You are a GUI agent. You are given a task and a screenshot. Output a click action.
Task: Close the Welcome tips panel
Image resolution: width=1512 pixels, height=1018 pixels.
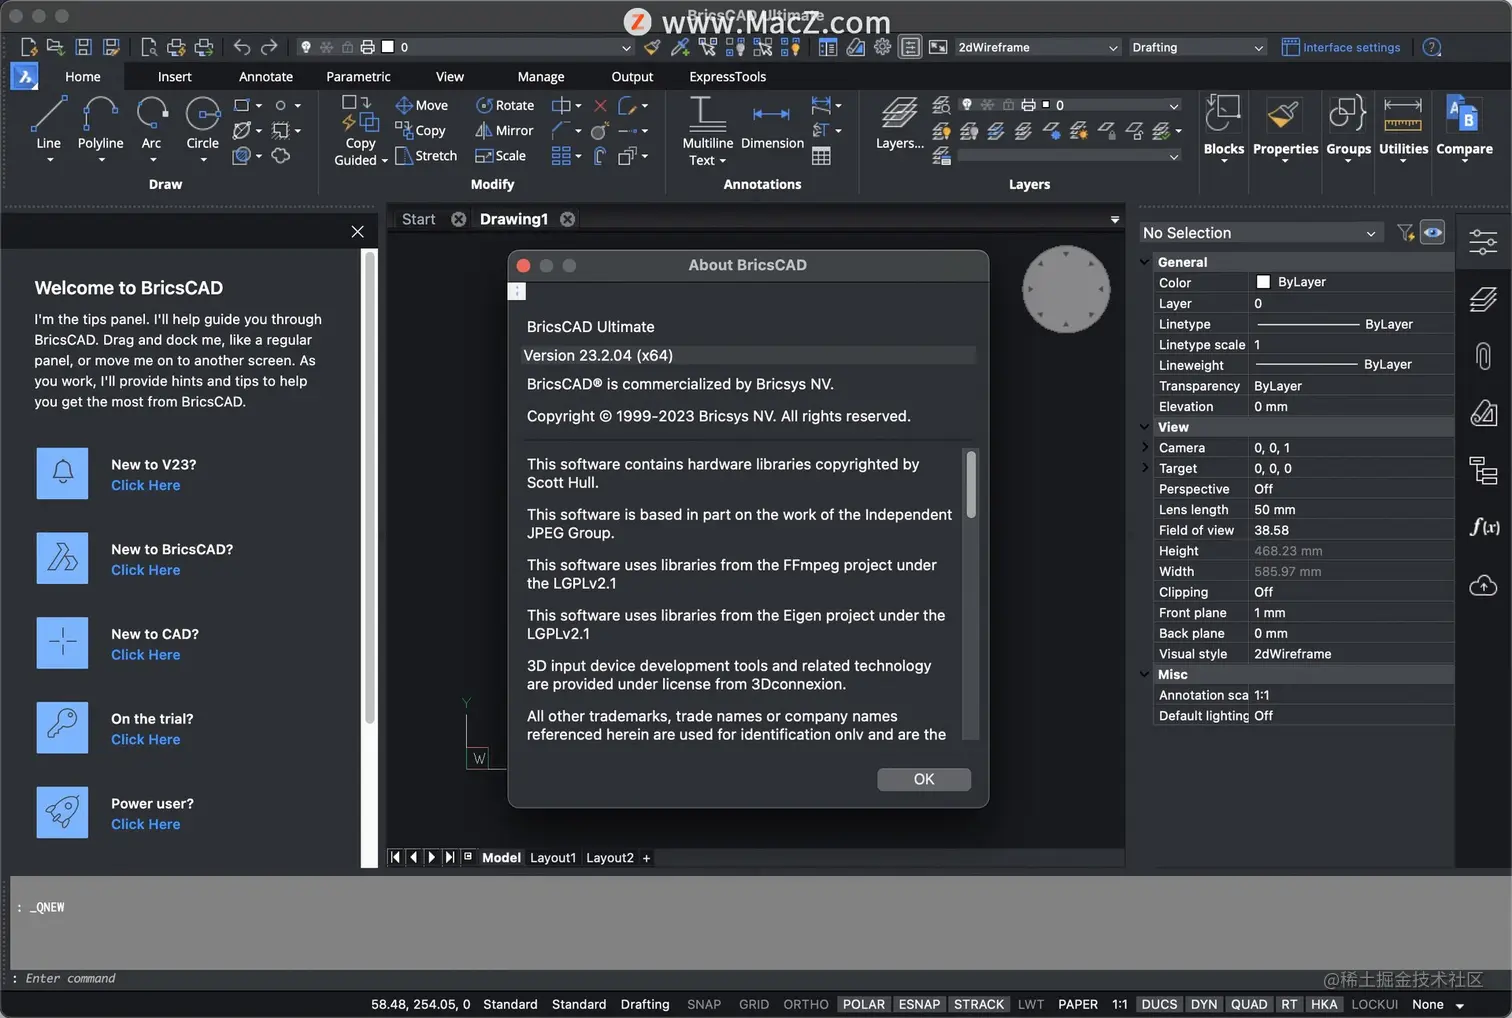coord(357,231)
